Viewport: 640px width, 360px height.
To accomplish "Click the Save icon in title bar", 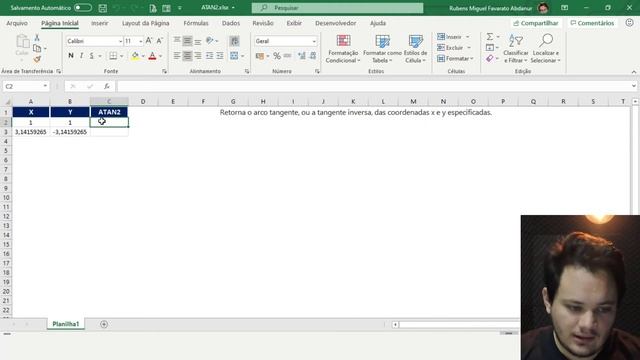I will click(x=103, y=8).
